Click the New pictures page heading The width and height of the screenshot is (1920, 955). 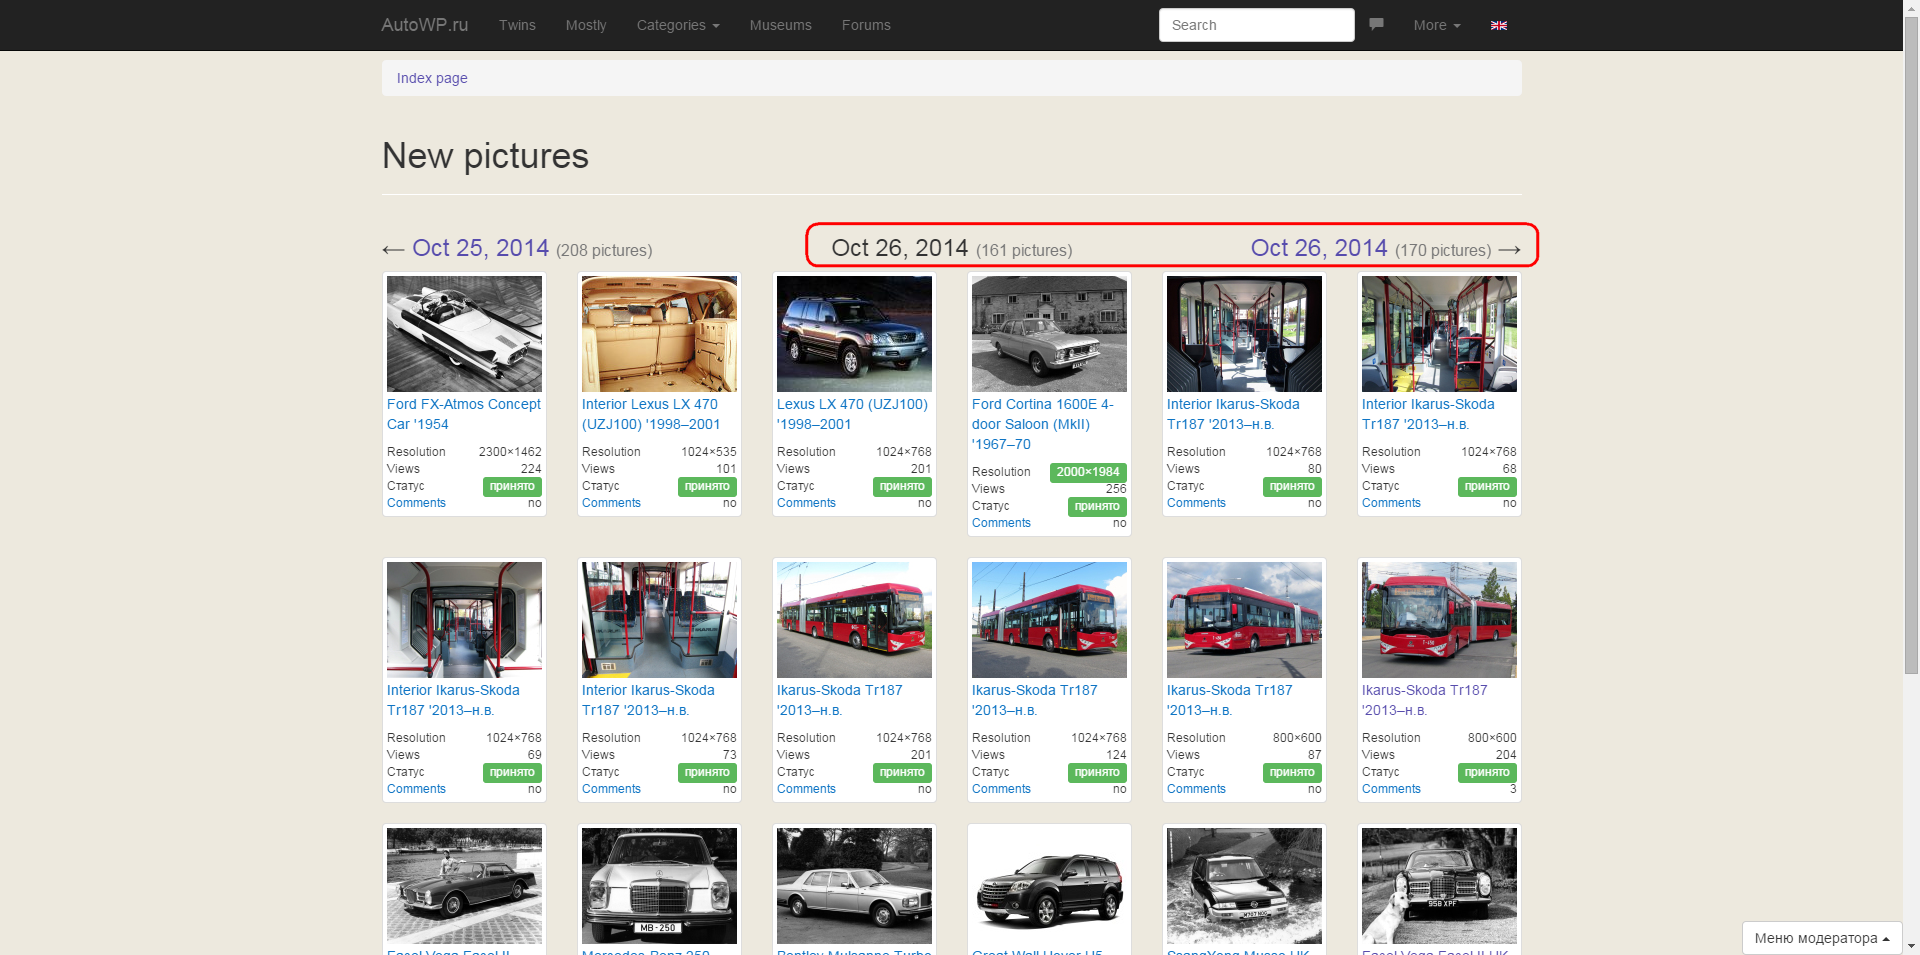point(485,156)
